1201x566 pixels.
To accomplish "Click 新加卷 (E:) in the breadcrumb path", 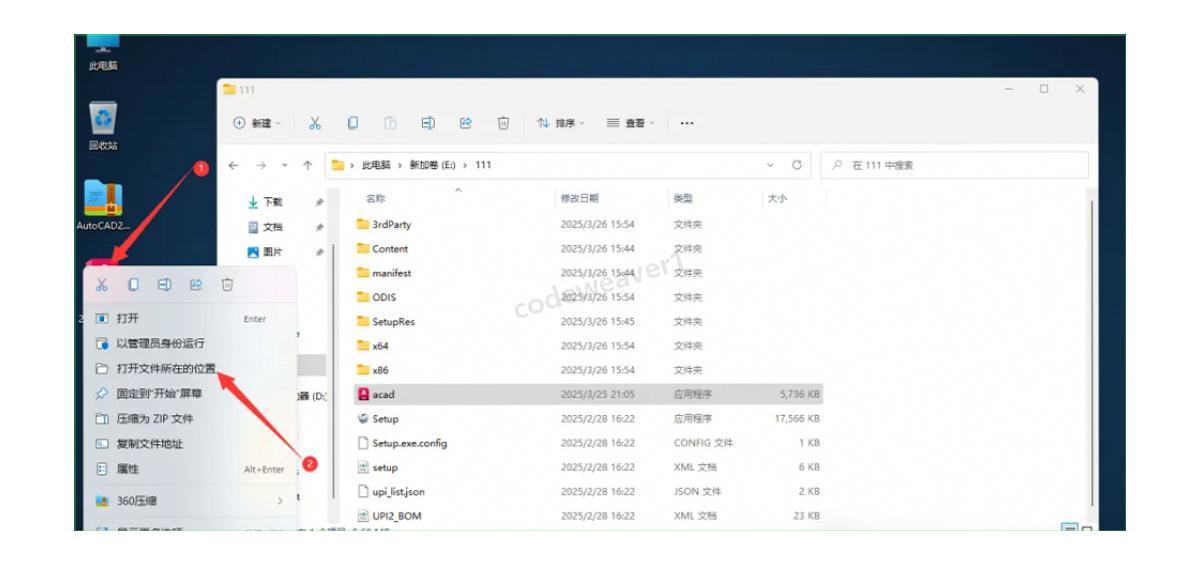I will pos(432,165).
